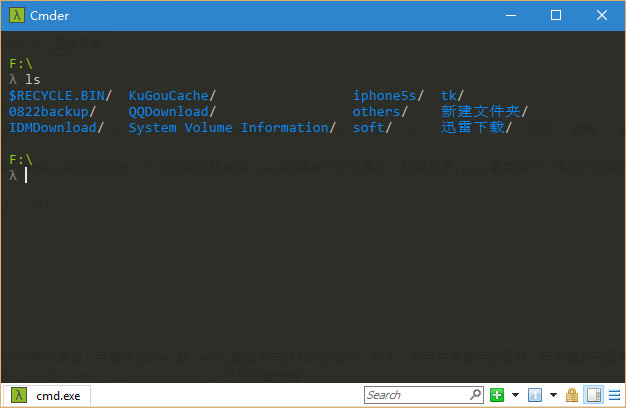626x408 pixels.
Task: Click the magnifier icon in search box
Action: coord(475,395)
